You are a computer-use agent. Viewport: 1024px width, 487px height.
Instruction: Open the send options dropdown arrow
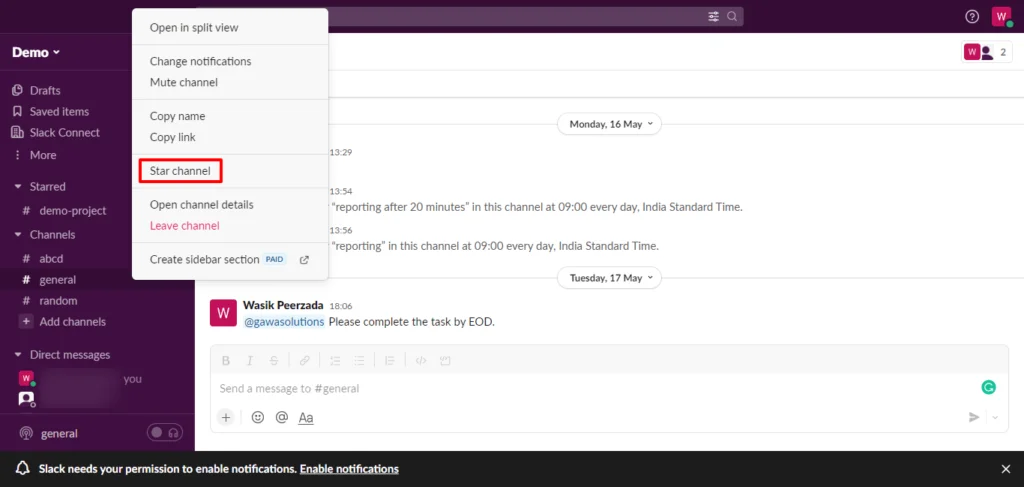point(995,417)
